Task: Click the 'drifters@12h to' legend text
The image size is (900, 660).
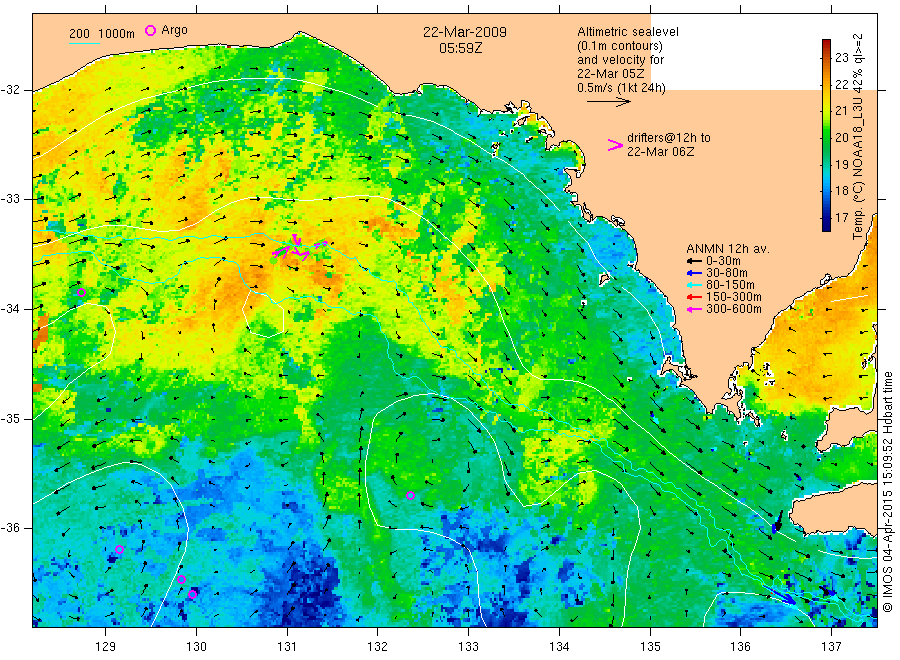Action: click(x=669, y=138)
